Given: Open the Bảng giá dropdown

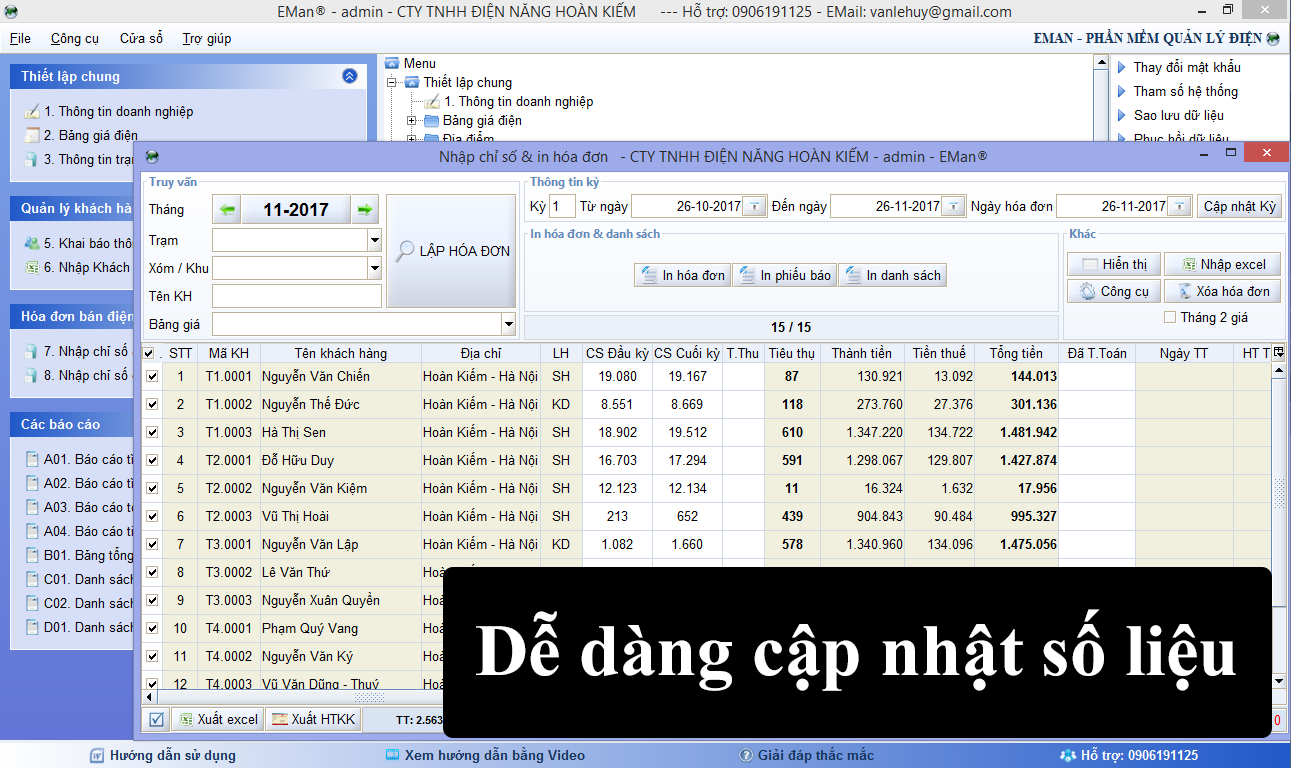Looking at the screenshot, I should click(508, 324).
